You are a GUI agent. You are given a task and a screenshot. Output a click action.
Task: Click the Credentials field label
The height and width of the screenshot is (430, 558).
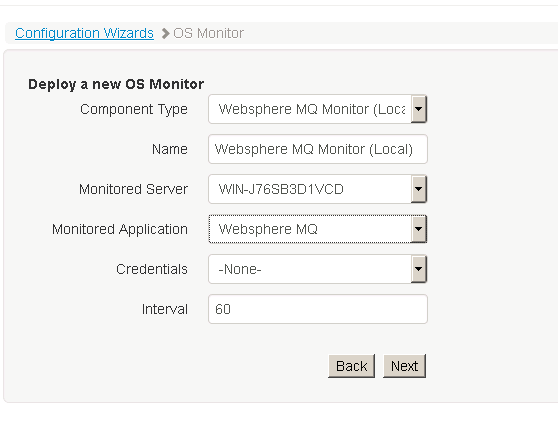point(152,269)
